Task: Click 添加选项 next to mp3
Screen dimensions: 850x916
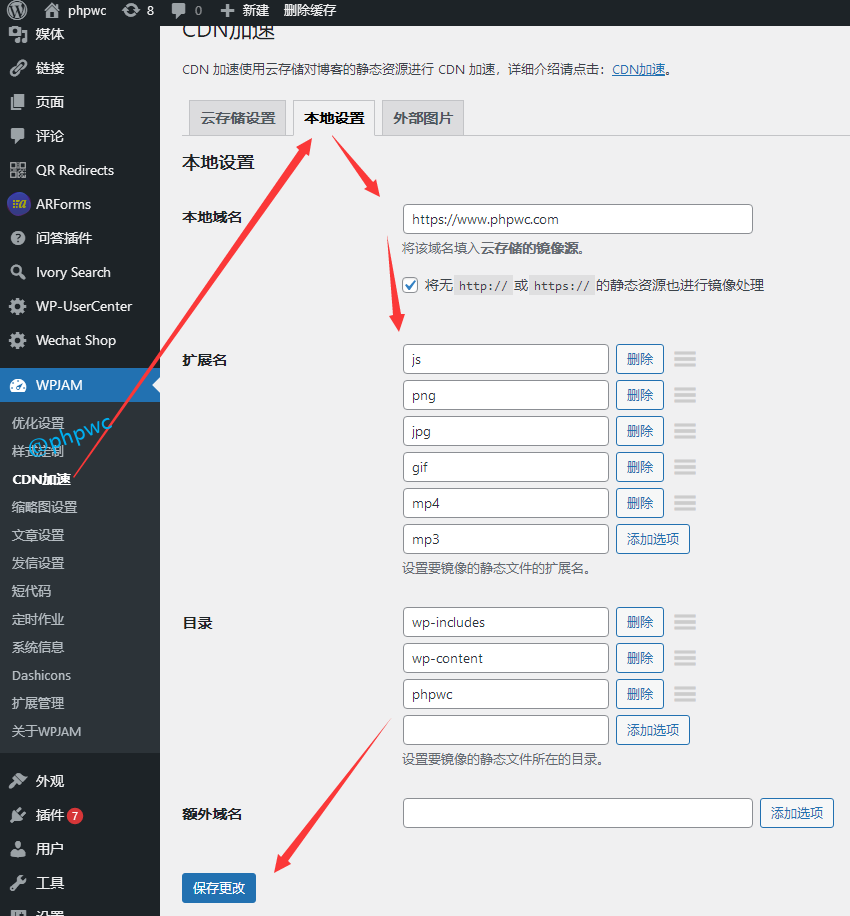Action: click(x=653, y=539)
